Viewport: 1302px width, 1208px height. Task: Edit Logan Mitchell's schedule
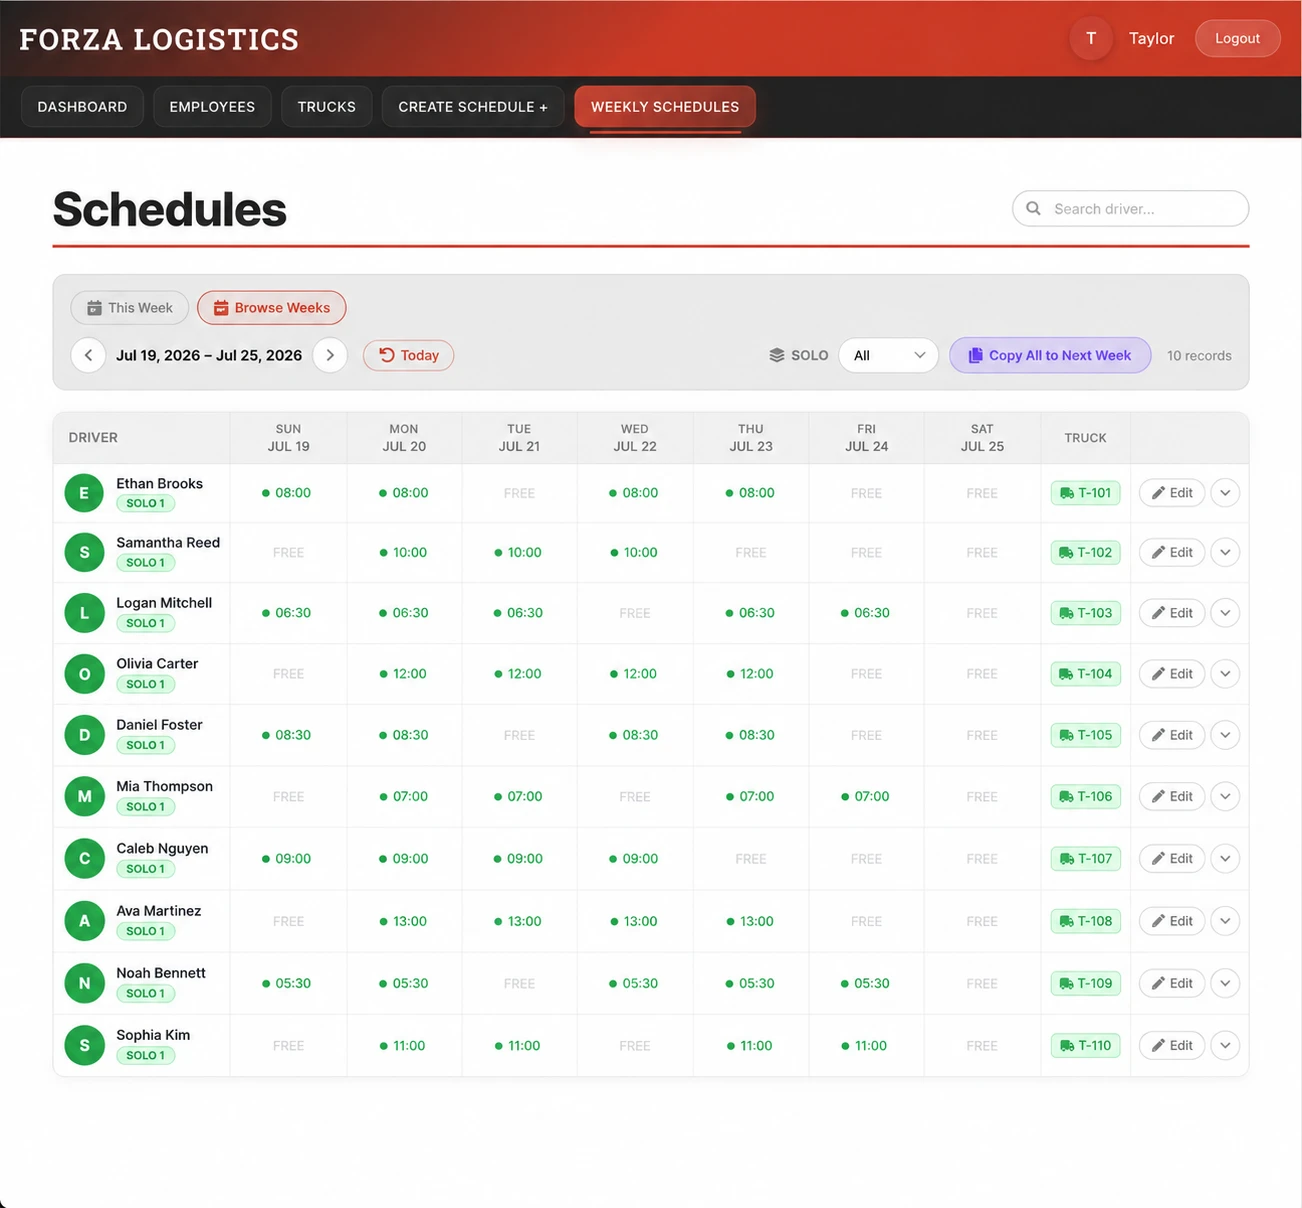(1172, 613)
